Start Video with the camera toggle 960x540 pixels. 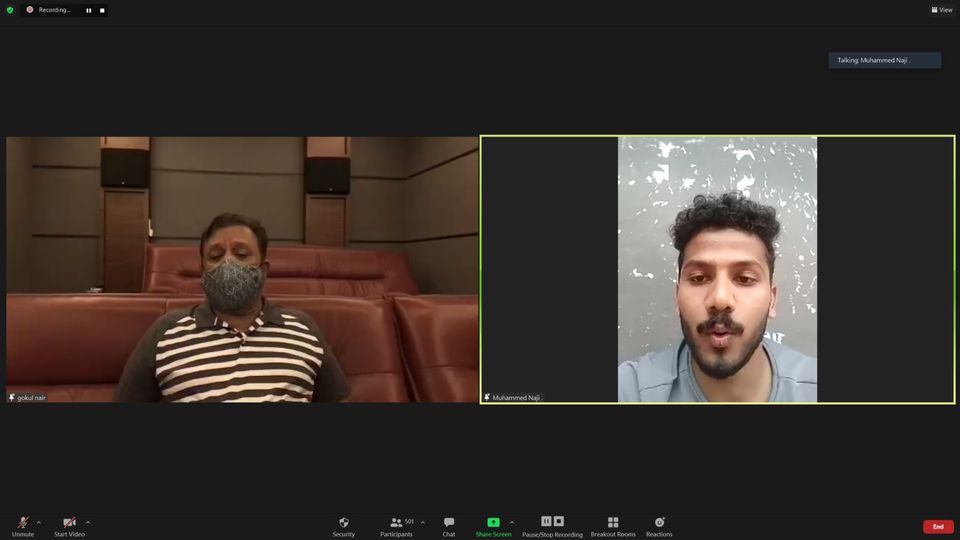[69, 526]
